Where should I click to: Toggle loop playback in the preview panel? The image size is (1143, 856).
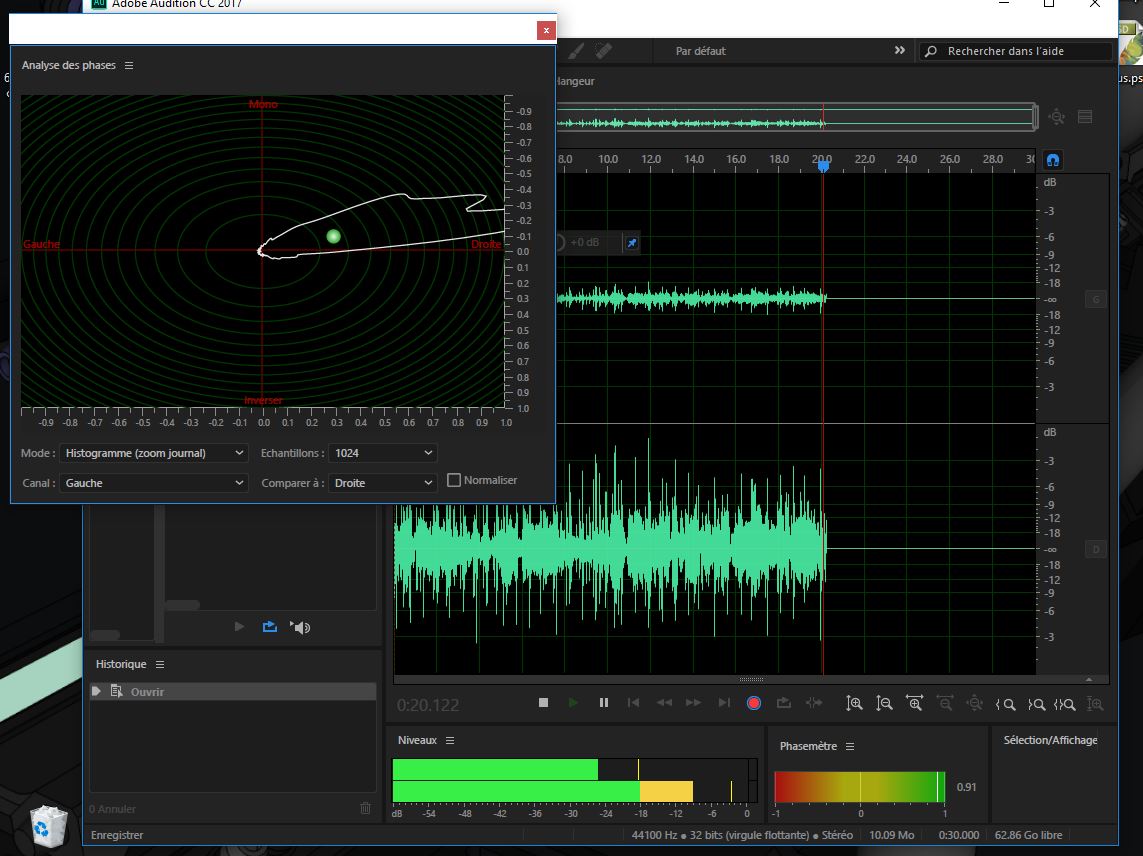tap(269, 627)
